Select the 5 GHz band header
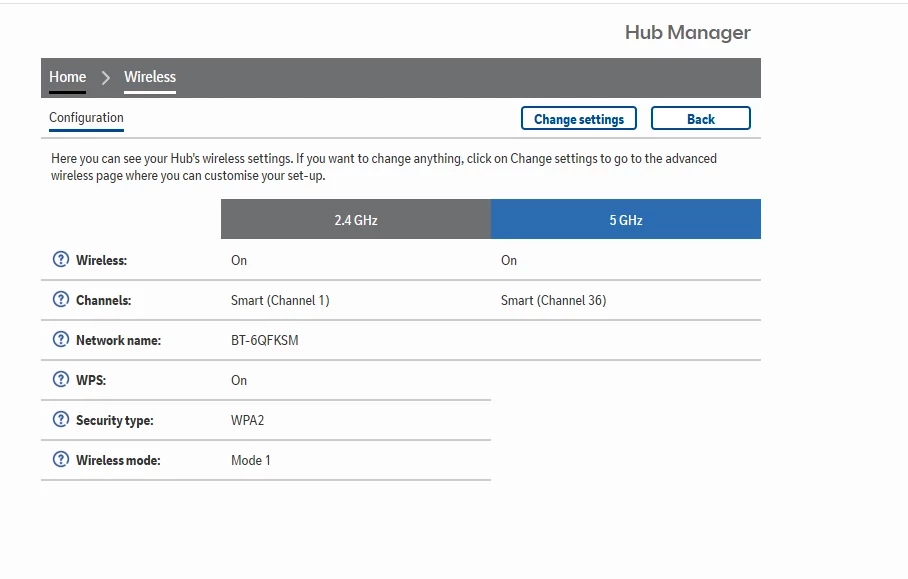 coord(626,220)
